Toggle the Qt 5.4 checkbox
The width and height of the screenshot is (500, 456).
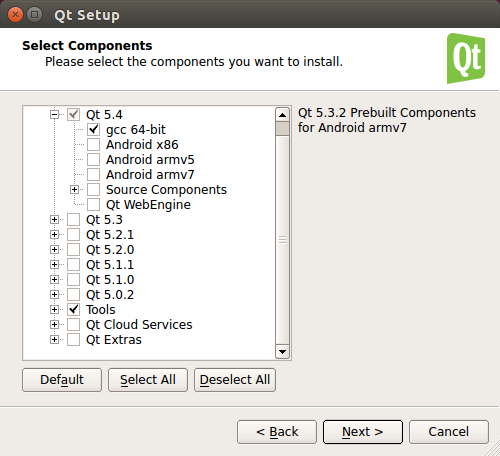point(73,115)
